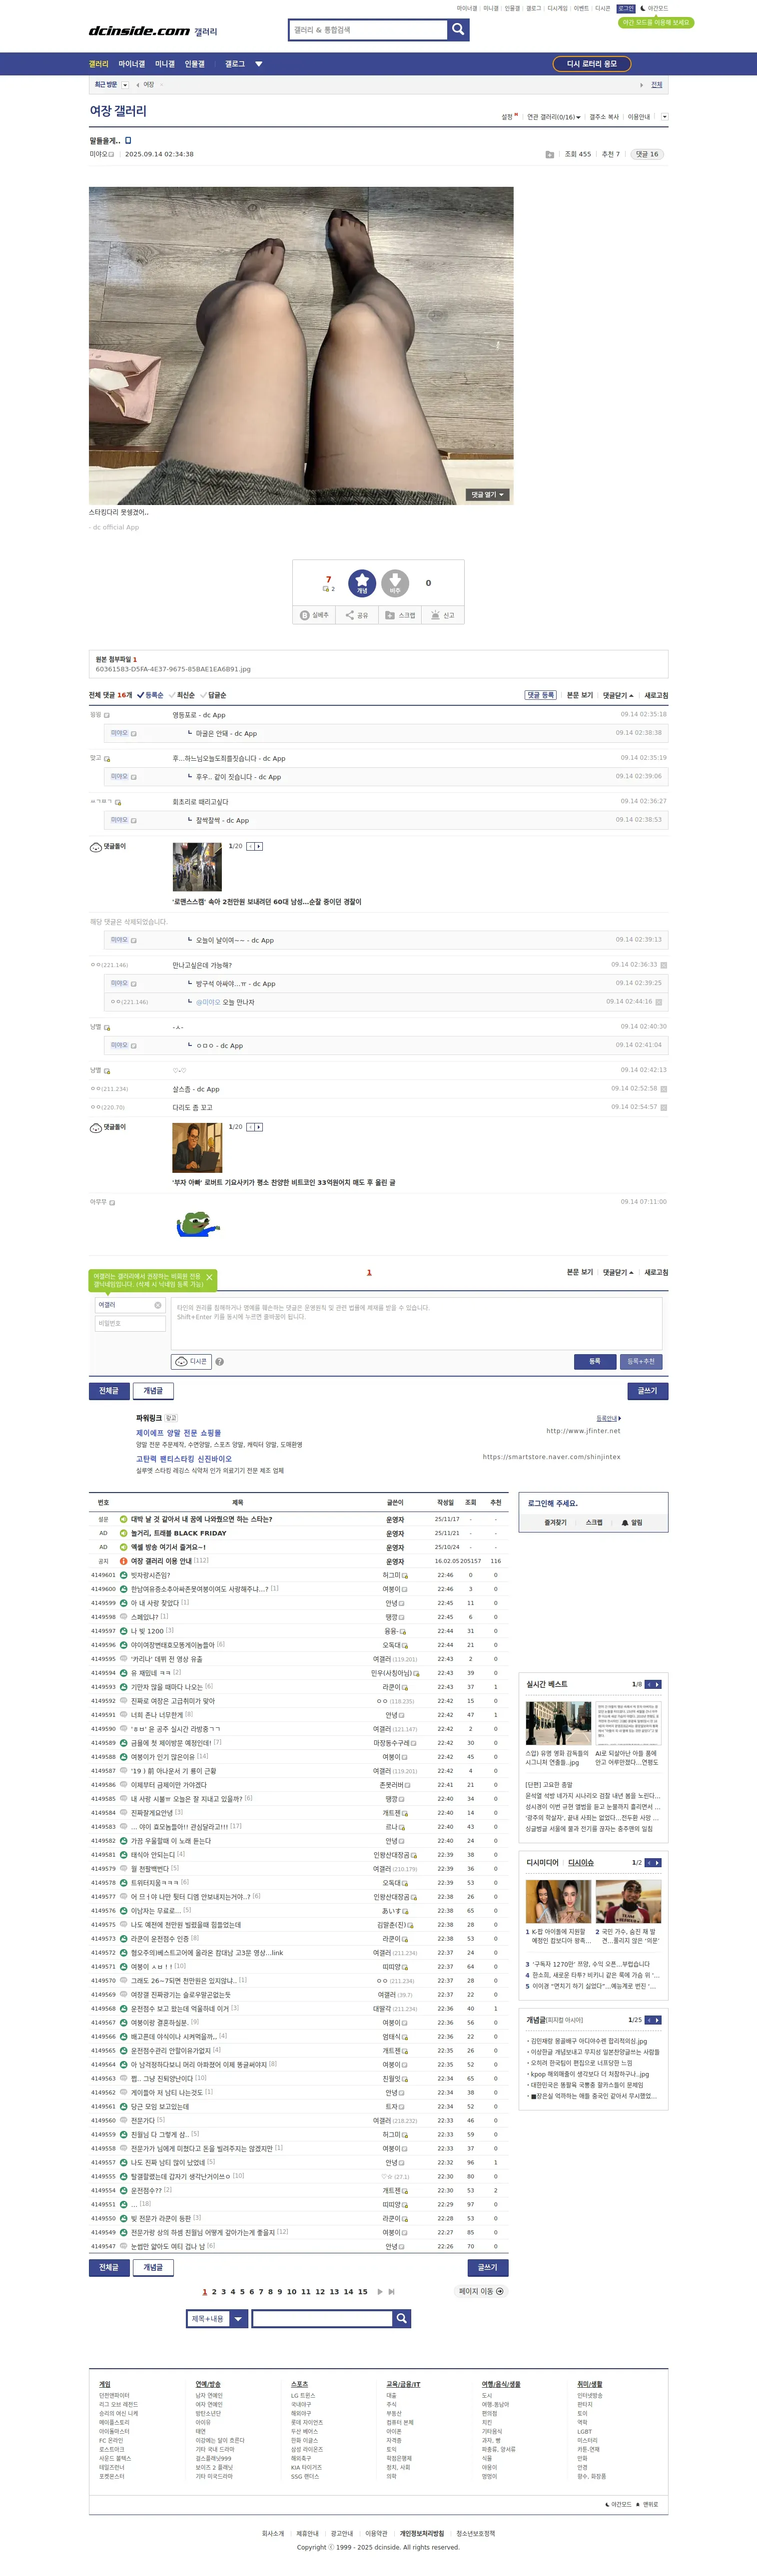The height and width of the screenshot is (2576, 757).
Task: Collapse comments with top 댓글닫기
Action: [x=618, y=695]
